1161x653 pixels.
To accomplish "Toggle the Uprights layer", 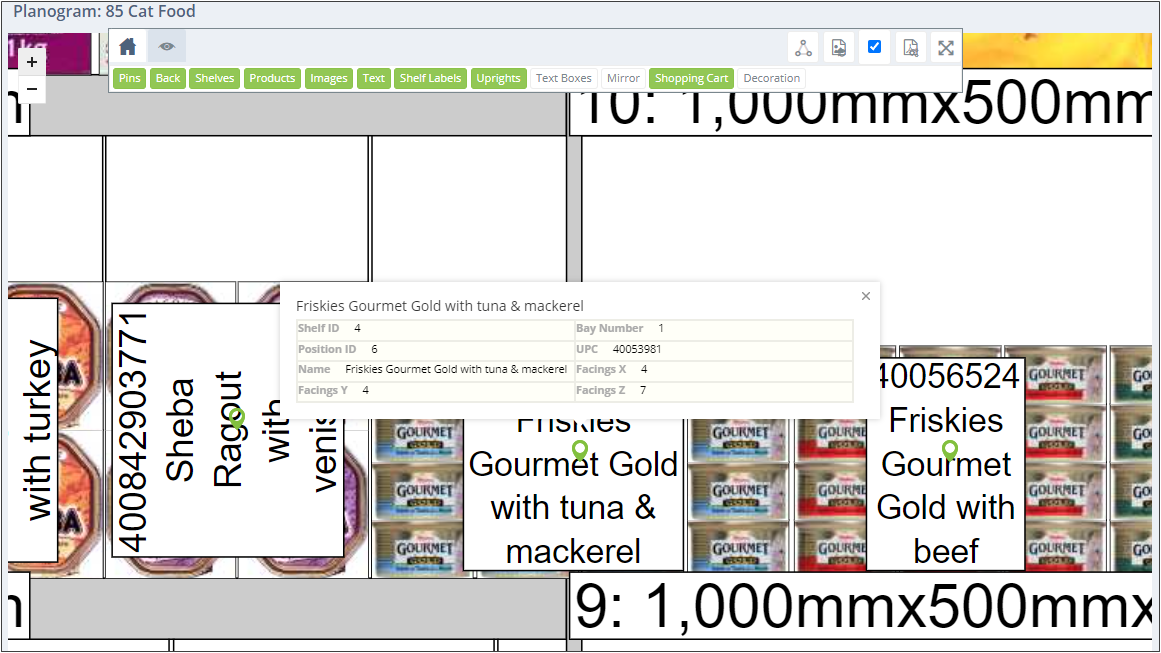I will 498,78.
